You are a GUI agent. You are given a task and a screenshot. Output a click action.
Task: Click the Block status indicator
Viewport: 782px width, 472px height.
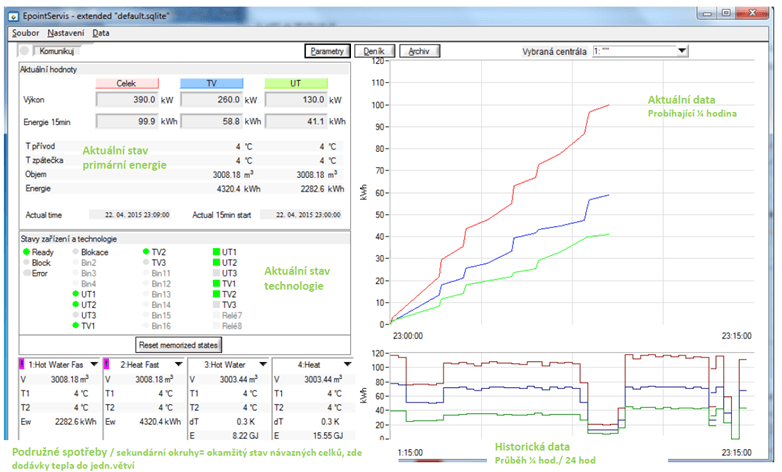click(26, 262)
